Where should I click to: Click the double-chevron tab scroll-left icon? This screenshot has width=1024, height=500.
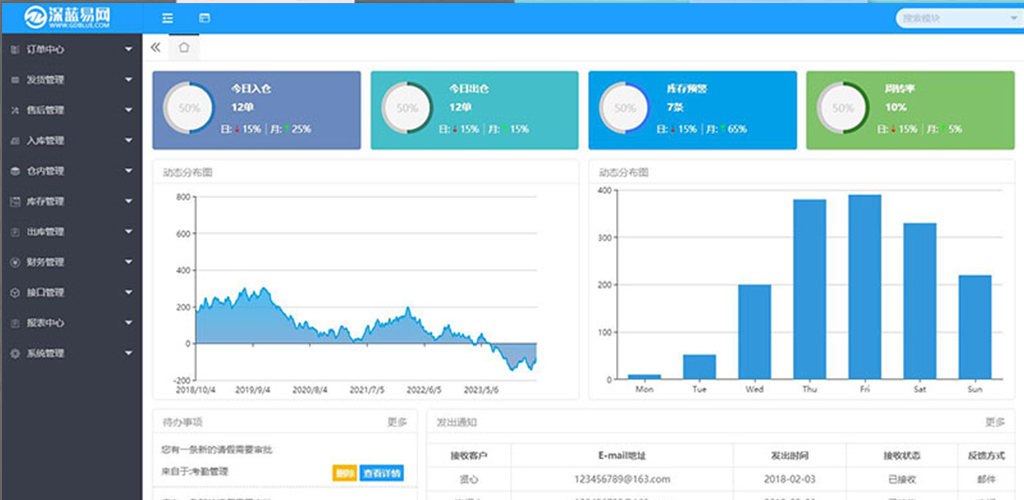(x=155, y=47)
